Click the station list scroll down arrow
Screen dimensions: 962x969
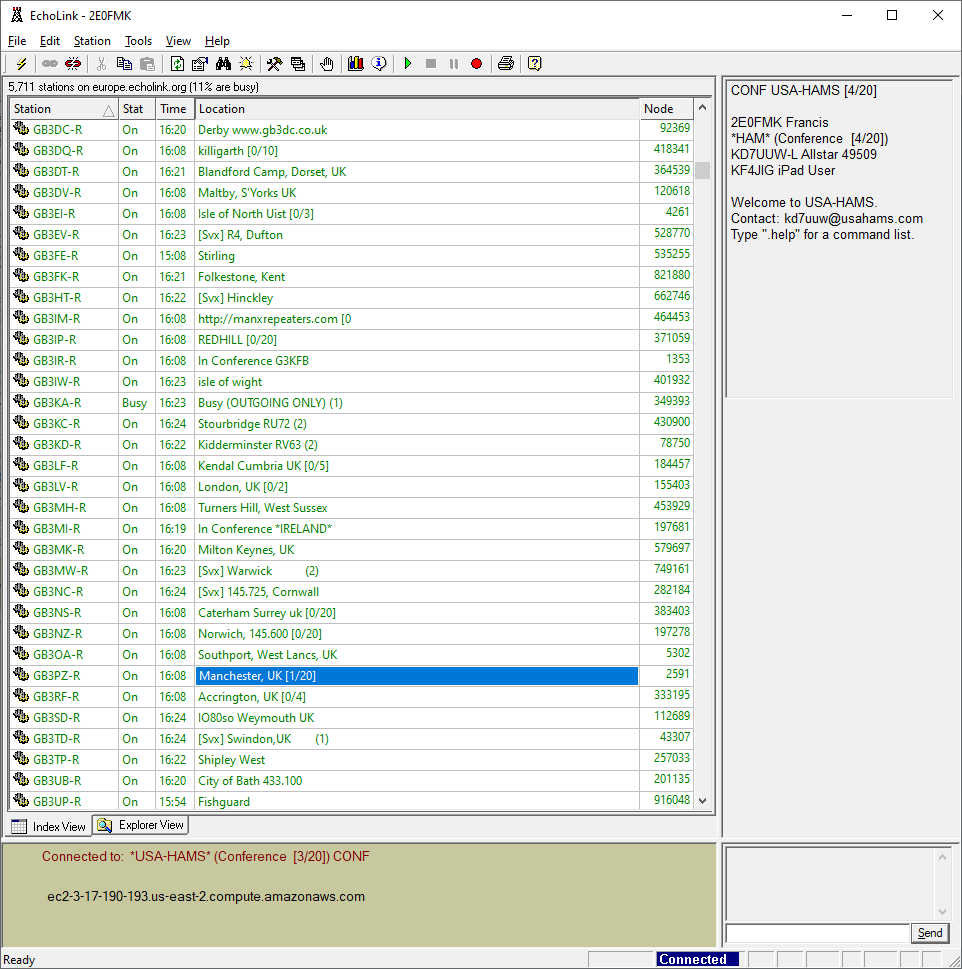pyautogui.click(x=702, y=801)
